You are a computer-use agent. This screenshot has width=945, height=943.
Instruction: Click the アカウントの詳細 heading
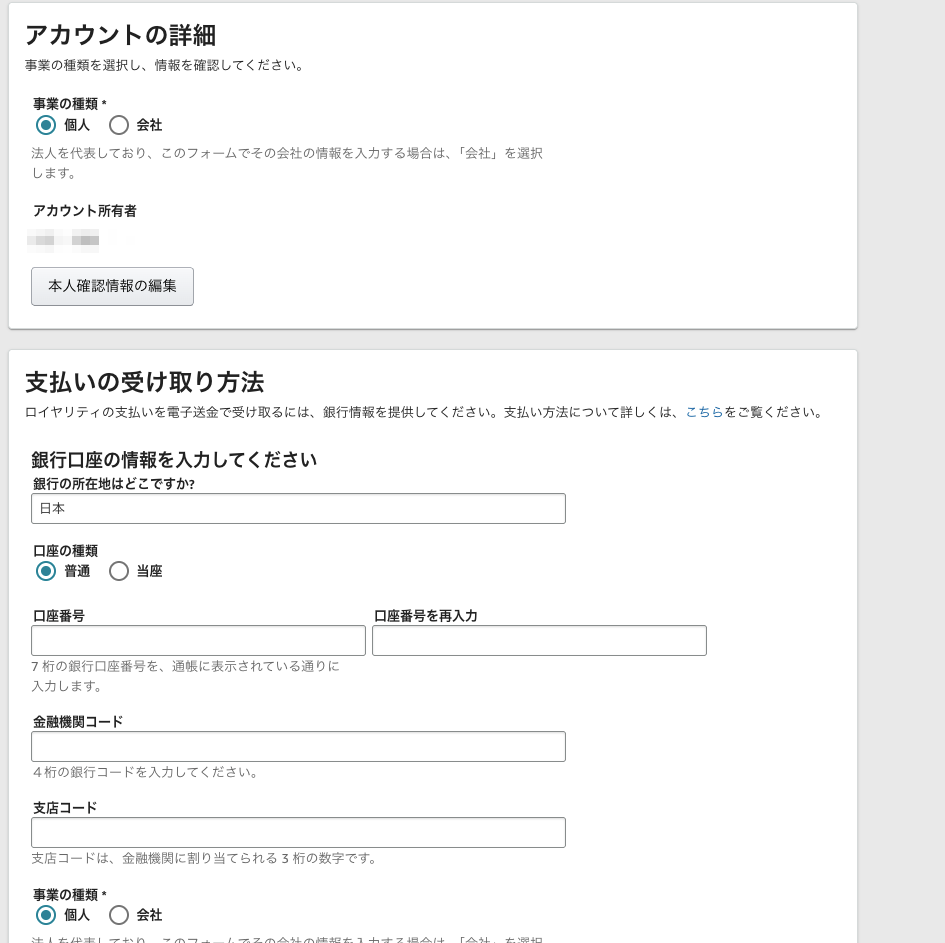click(120, 35)
